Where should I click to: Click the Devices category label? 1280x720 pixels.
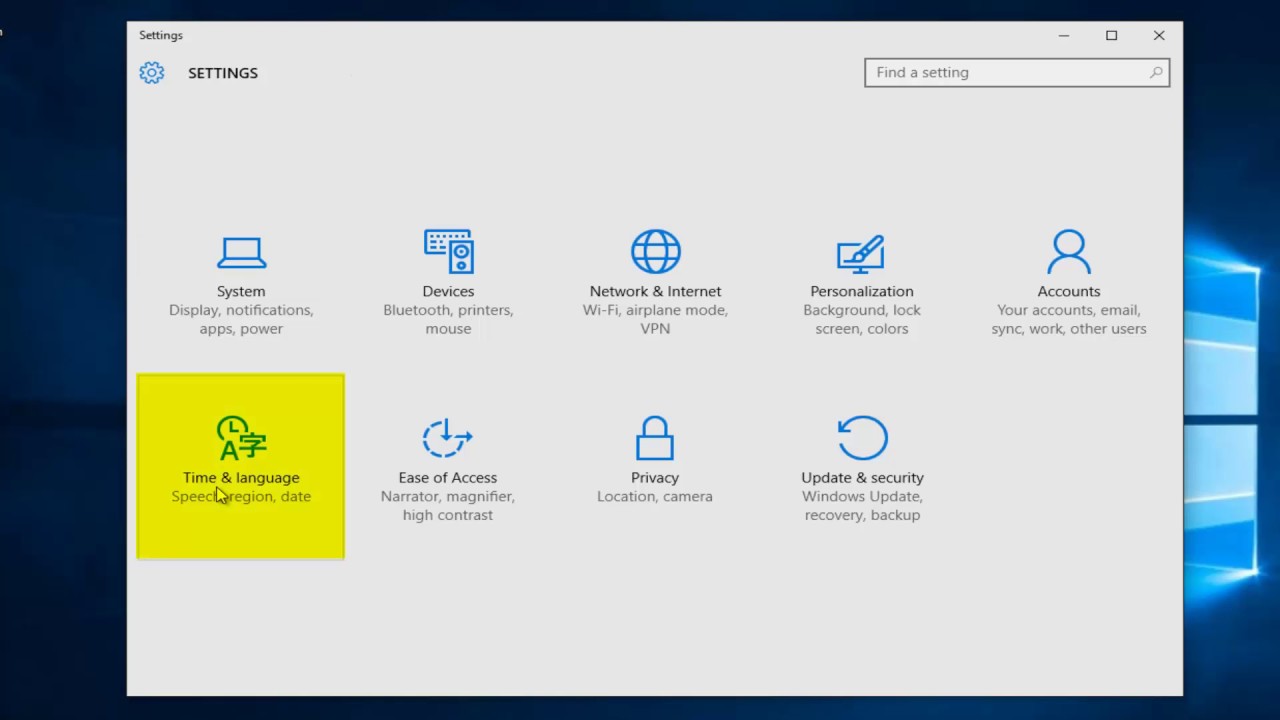[x=448, y=291]
